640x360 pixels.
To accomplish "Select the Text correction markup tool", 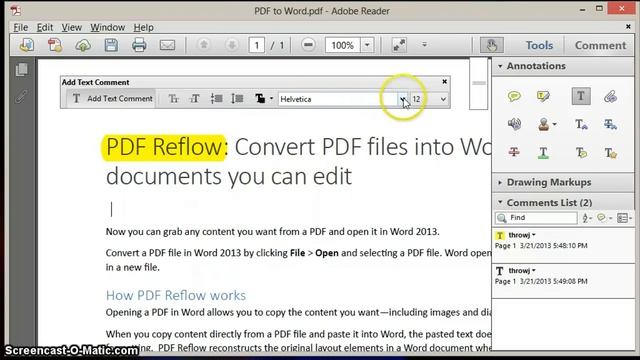I will (x=611, y=153).
